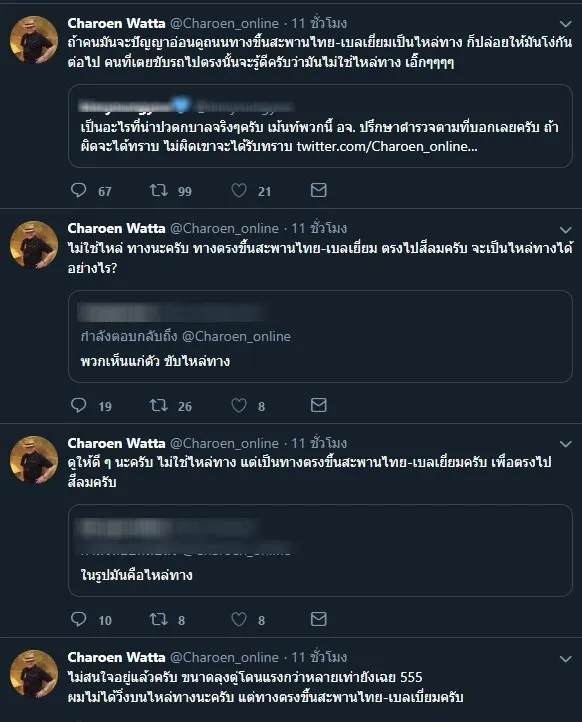582x722 pixels.
Task: Like the third tweet's heart icon
Action: coord(239,619)
